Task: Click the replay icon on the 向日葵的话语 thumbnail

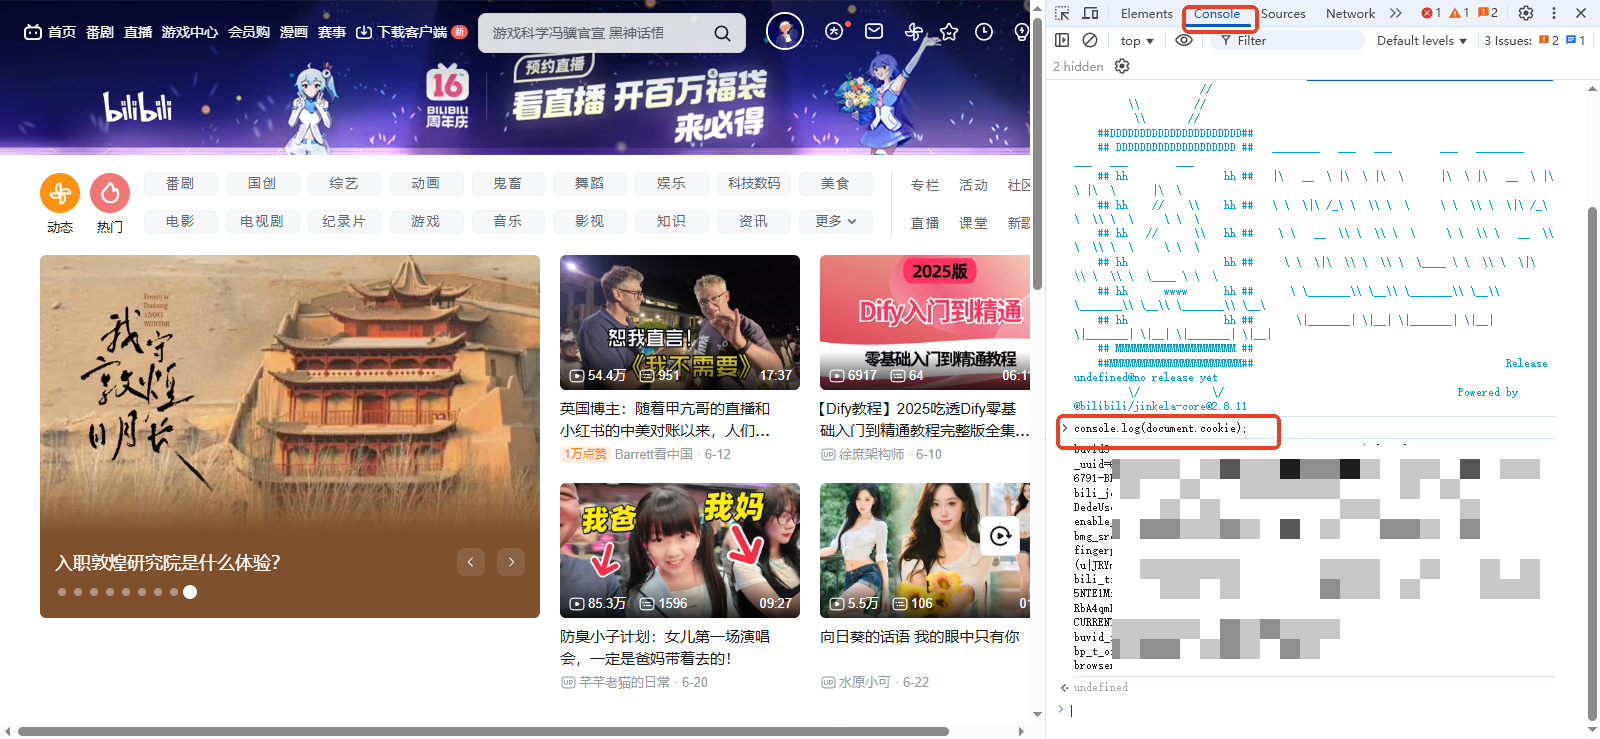Action: pos(1000,536)
